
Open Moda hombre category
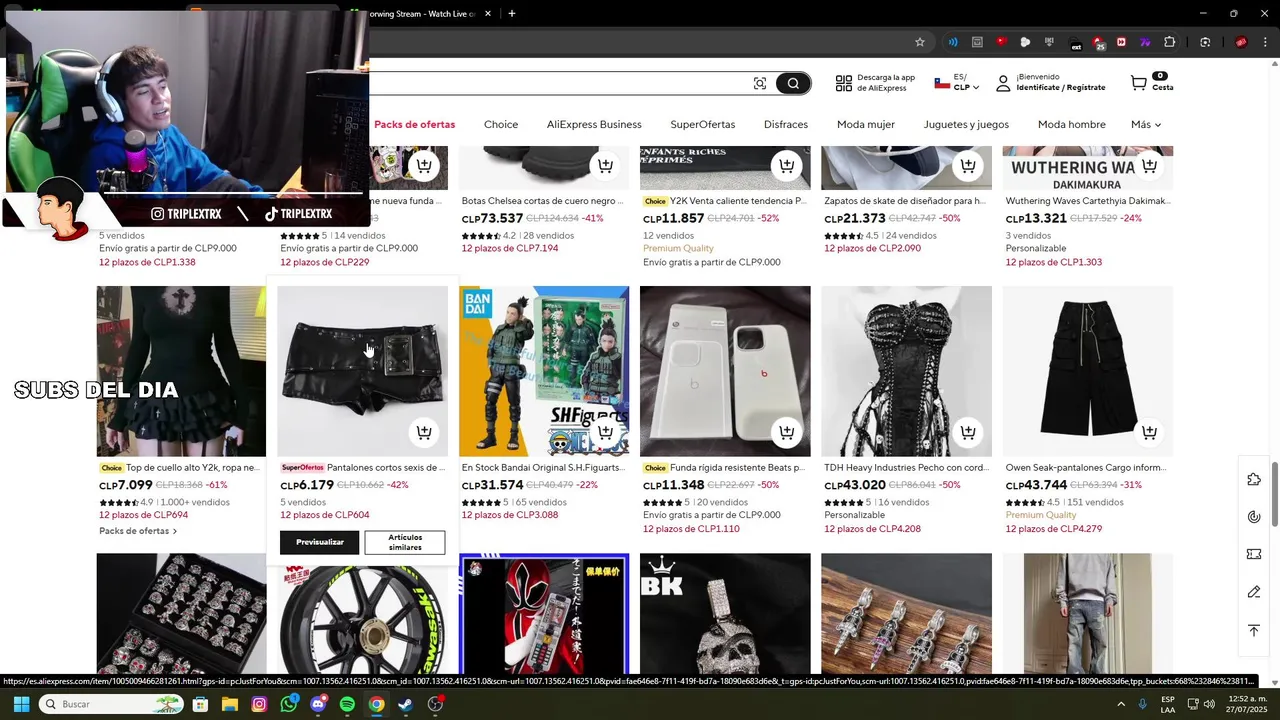click(1072, 124)
